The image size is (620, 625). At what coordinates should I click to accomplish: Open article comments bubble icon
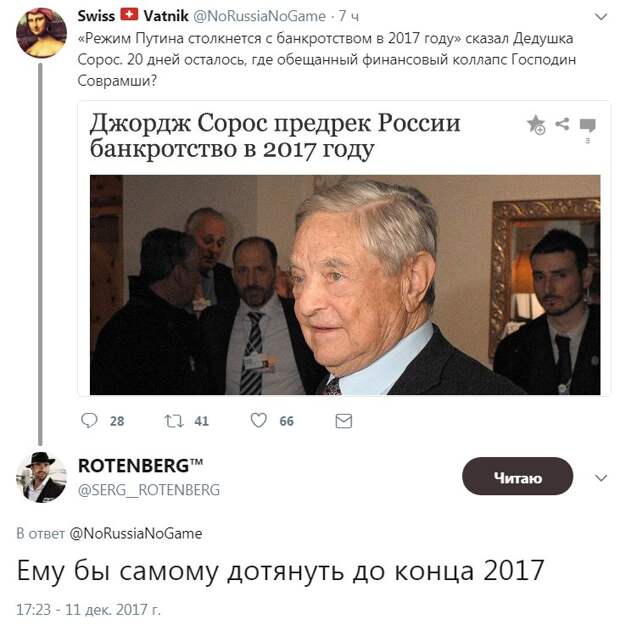[587, 125]
